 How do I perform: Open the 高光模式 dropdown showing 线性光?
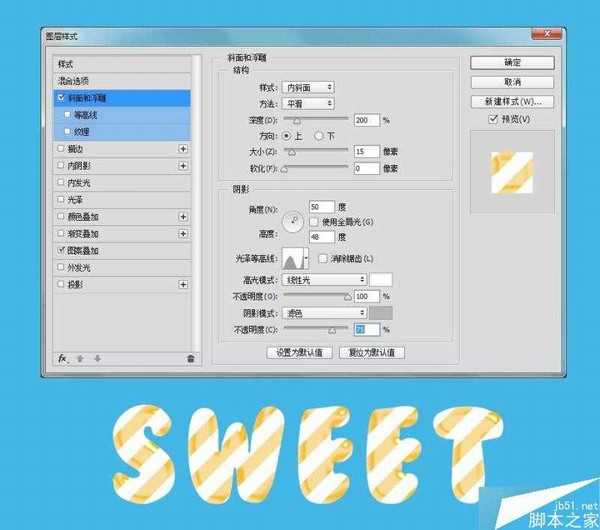[324, 280]
